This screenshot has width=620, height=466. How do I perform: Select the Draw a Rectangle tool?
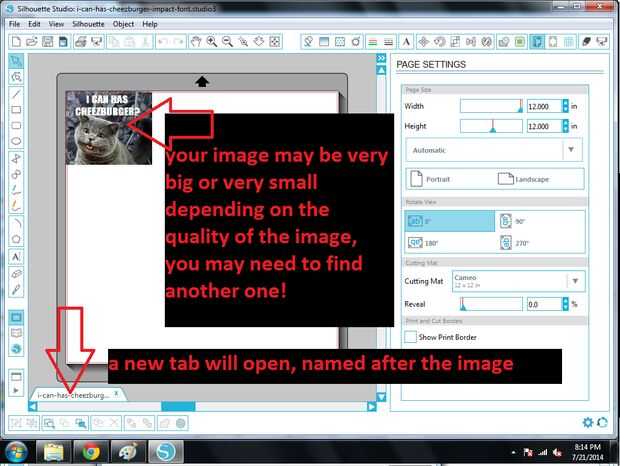point(16,110)
